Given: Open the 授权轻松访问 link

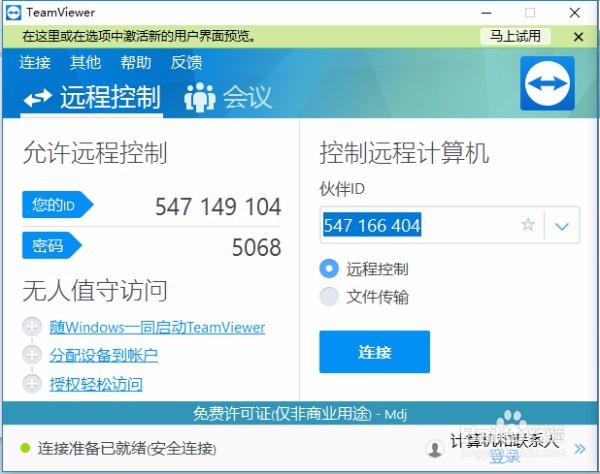Looking at the screenshot, I should 96,384.
